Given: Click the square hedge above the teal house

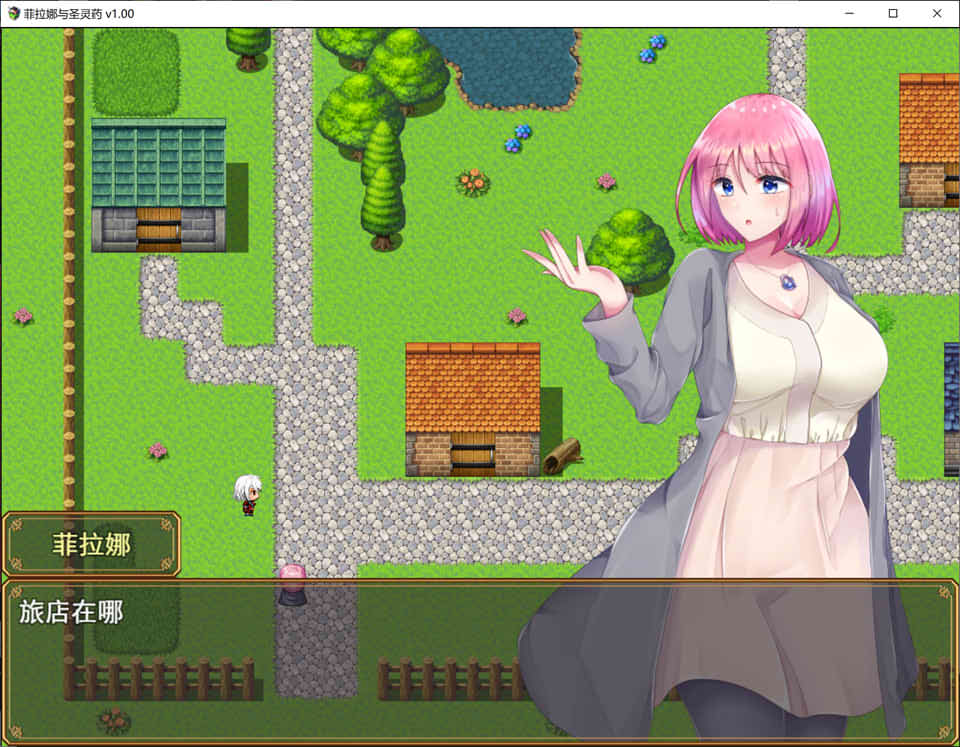Looking at the screenshot, I should (x=136, y=70).
